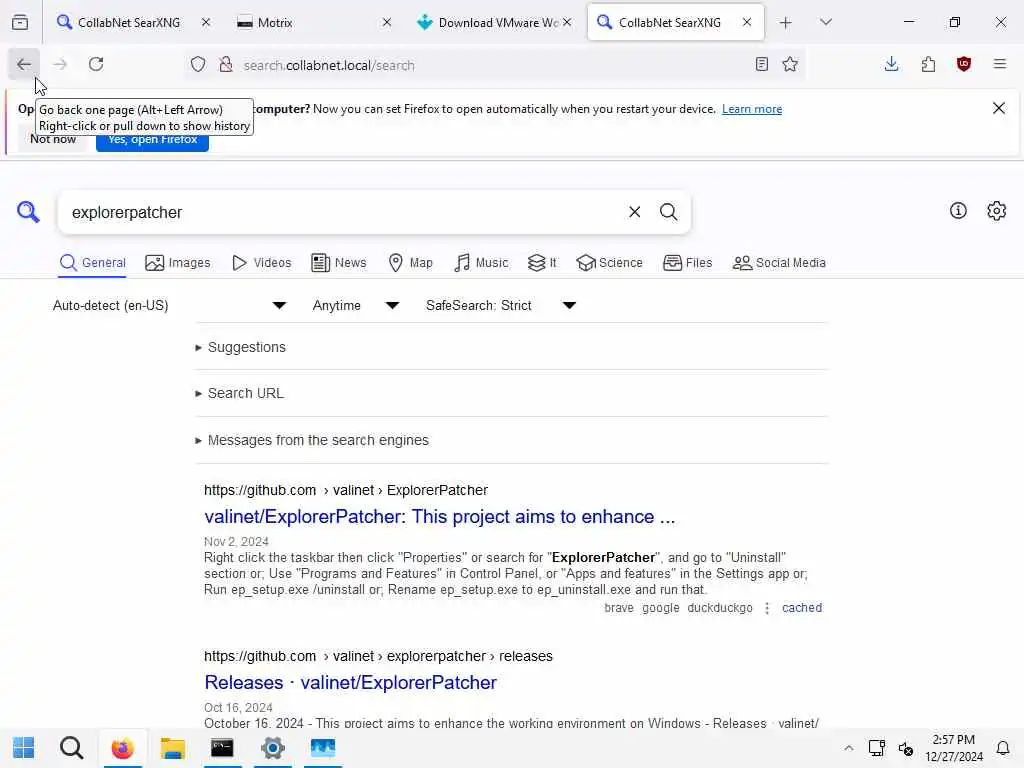Viewport: 1024px width, 768px height.
Task: Switch to the Science category
Action: 609,263
